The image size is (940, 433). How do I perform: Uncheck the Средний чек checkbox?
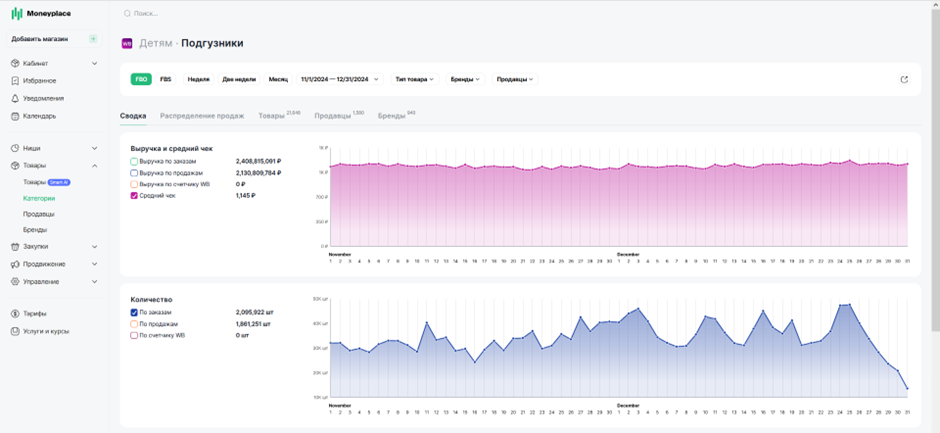(134, 196)
